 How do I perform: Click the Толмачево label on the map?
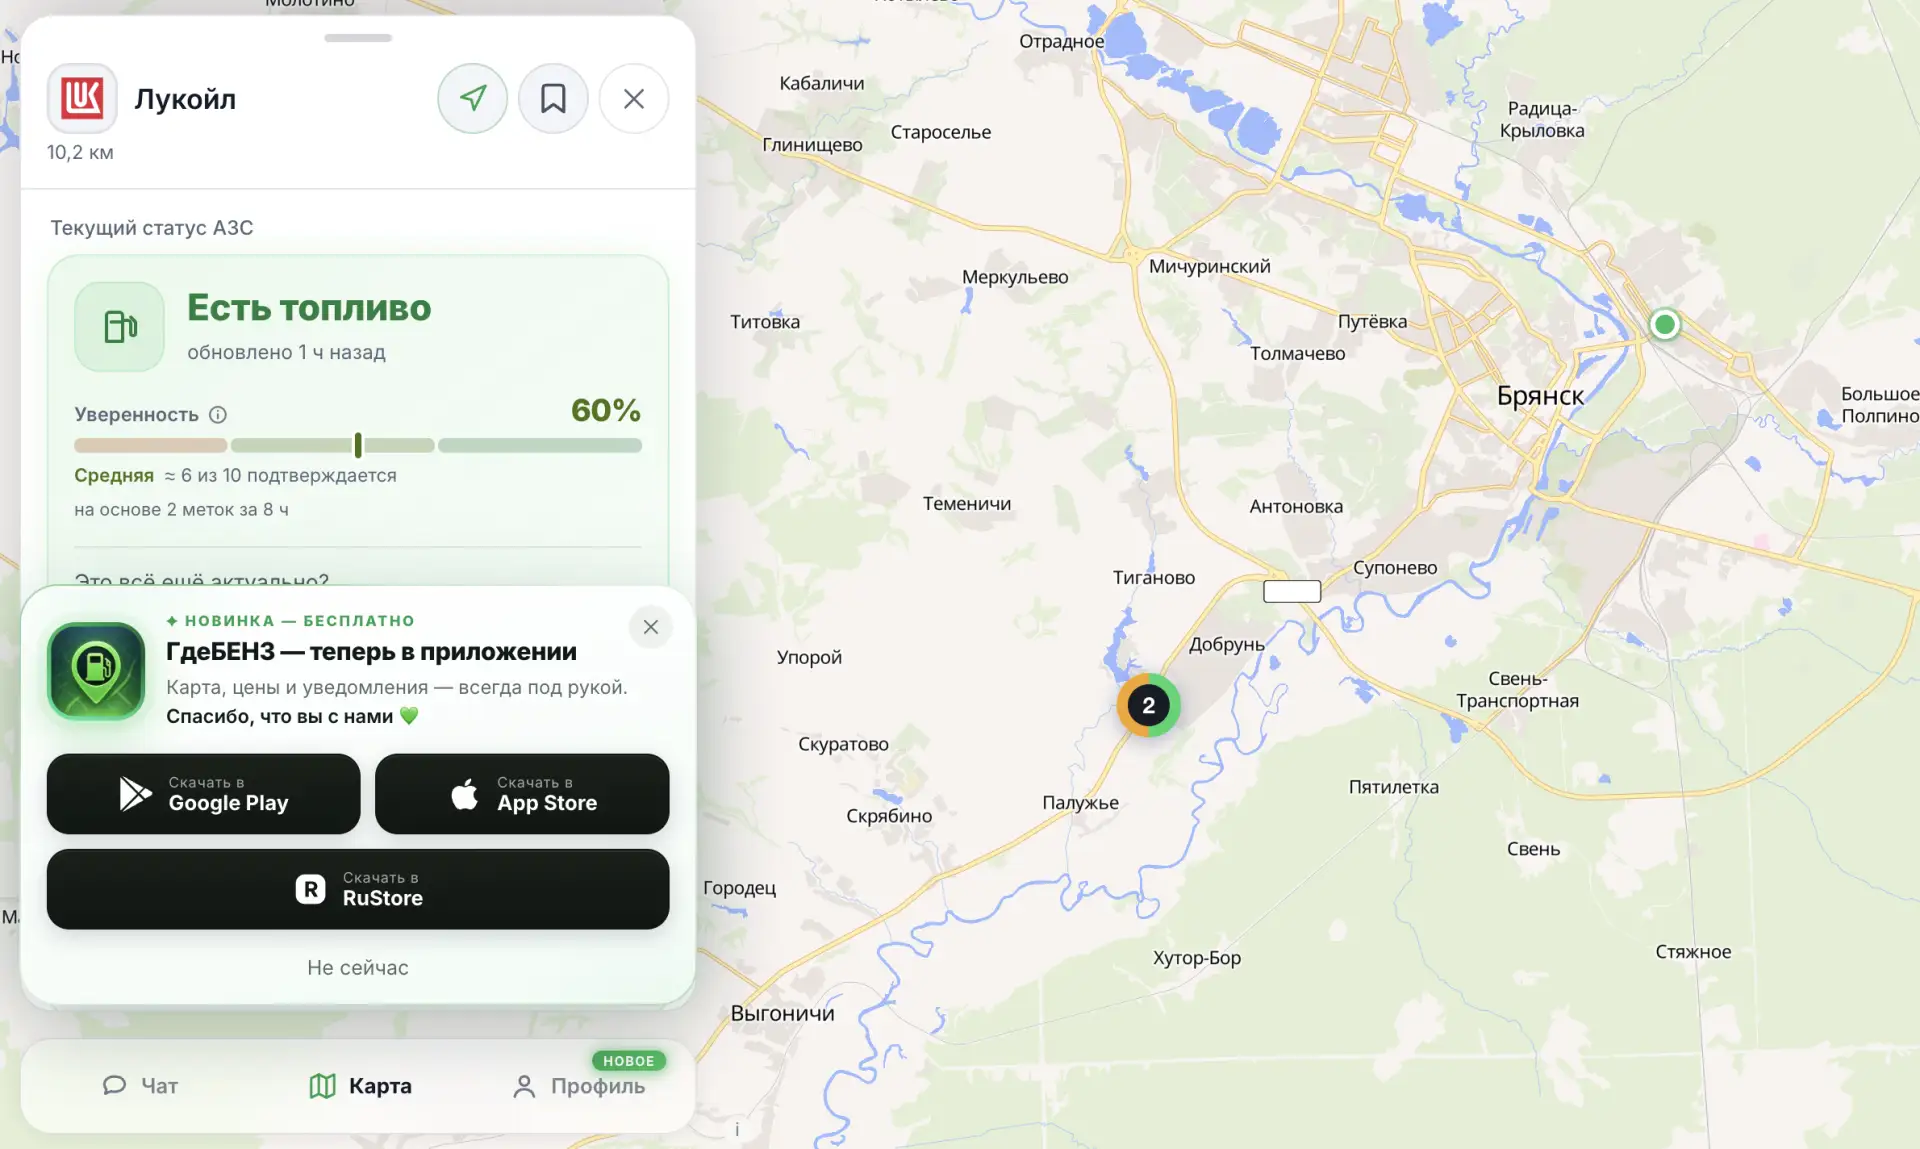click(x=1297, y=353)
